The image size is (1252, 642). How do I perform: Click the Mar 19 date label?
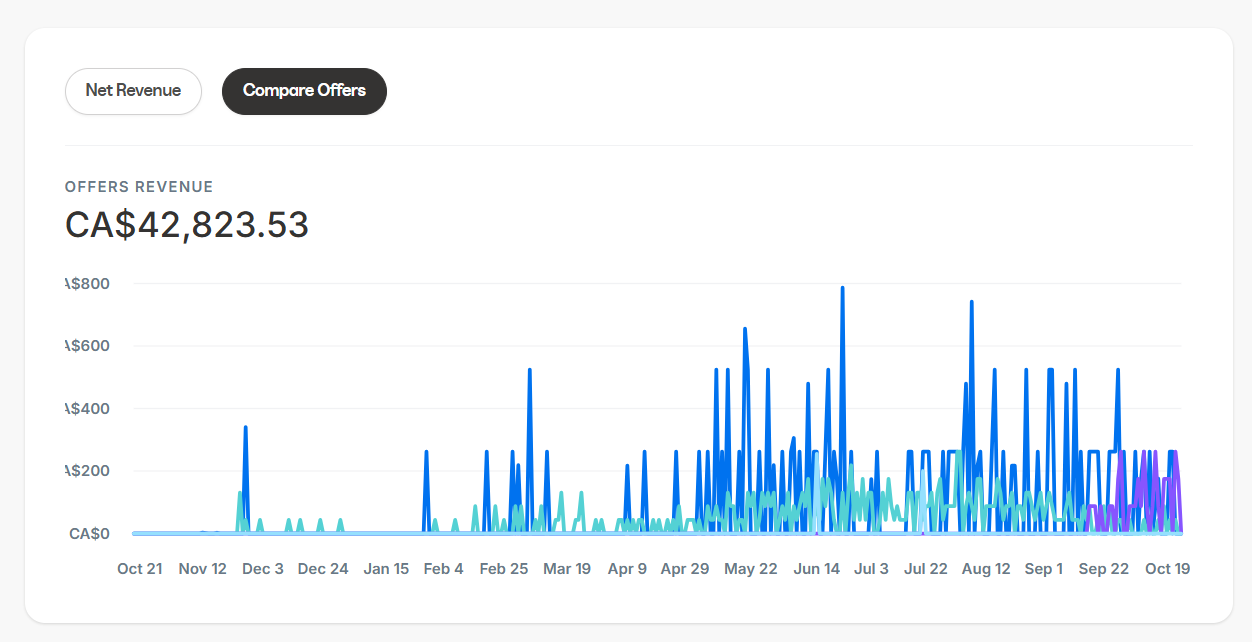(566, 569)
